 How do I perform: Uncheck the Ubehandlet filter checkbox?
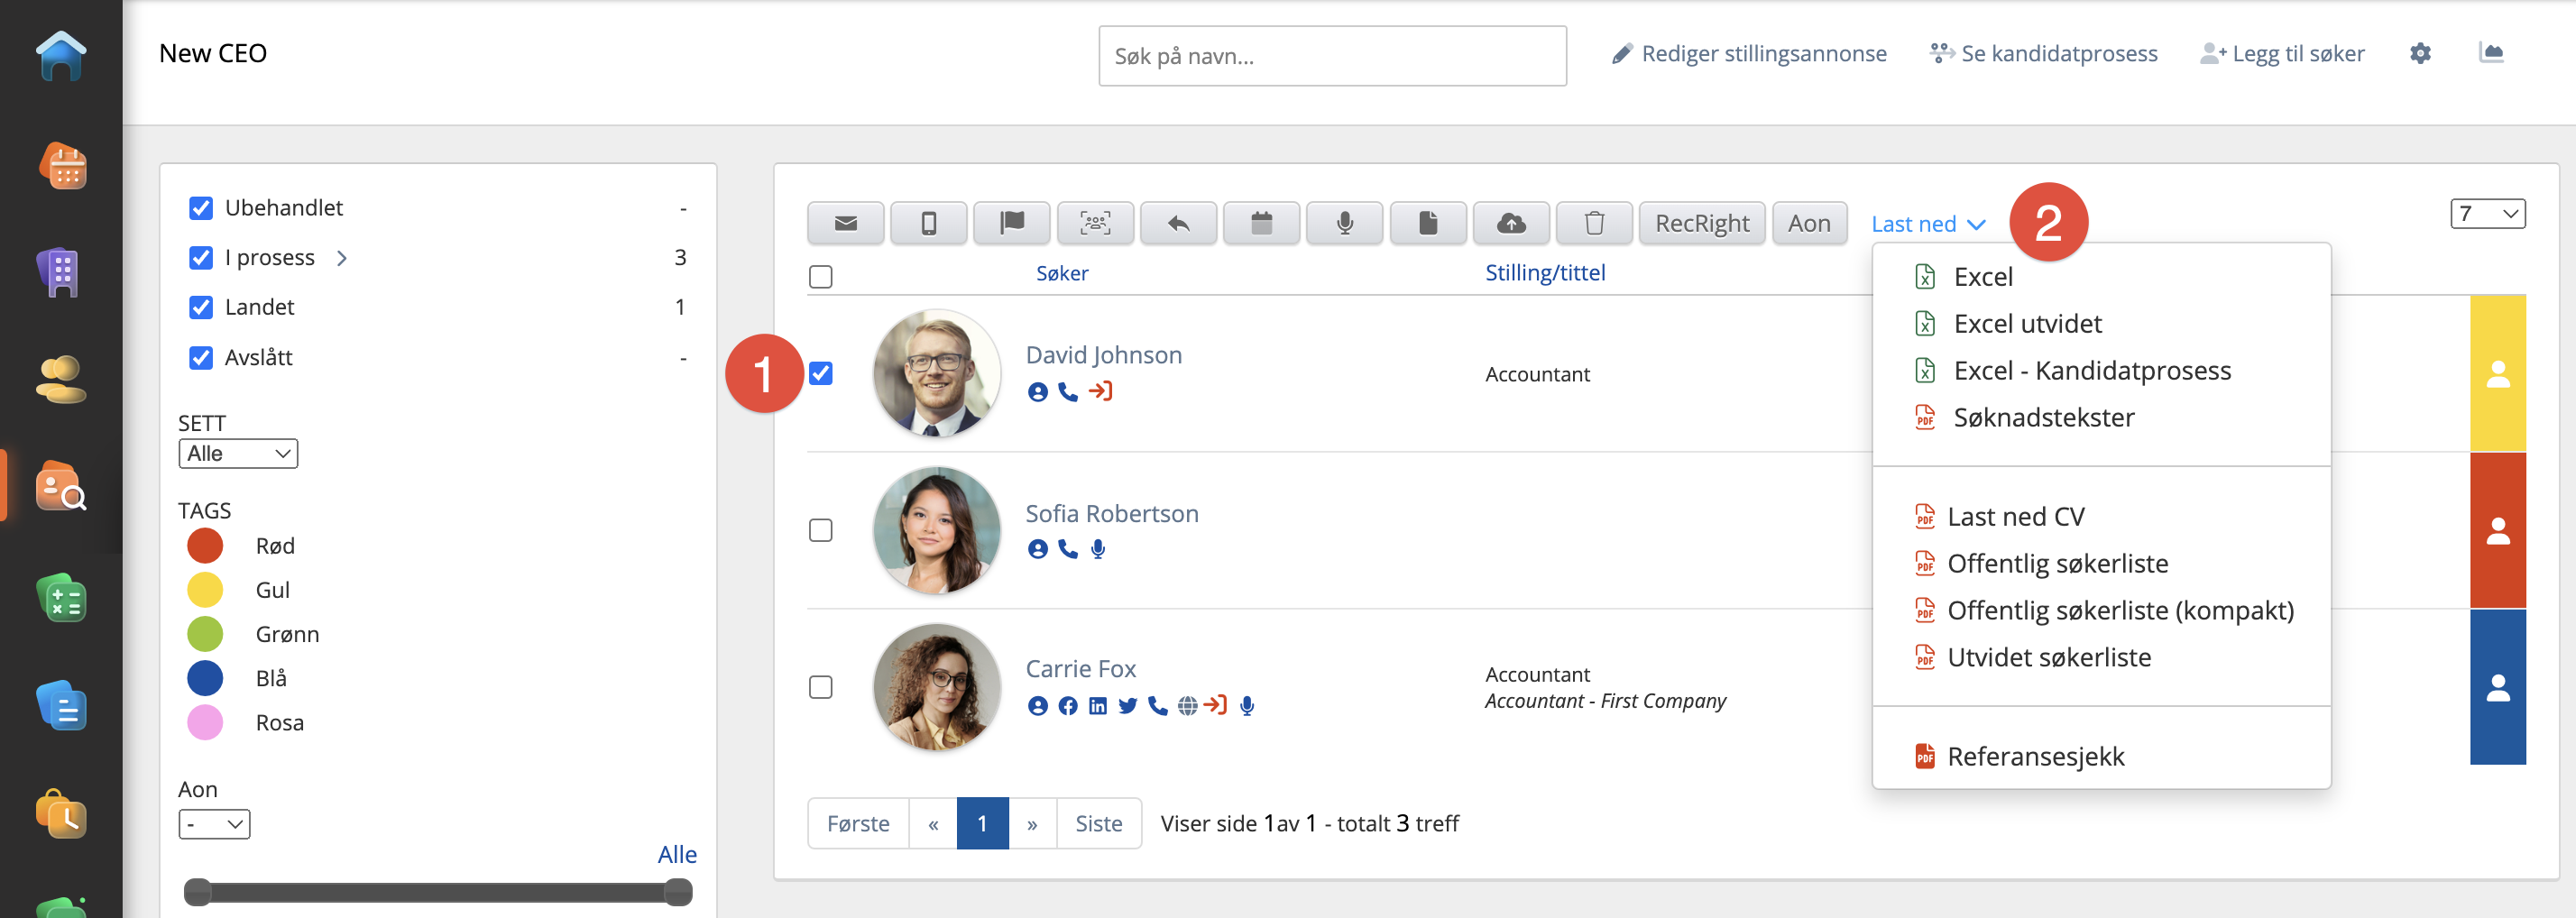pos(201,208)
